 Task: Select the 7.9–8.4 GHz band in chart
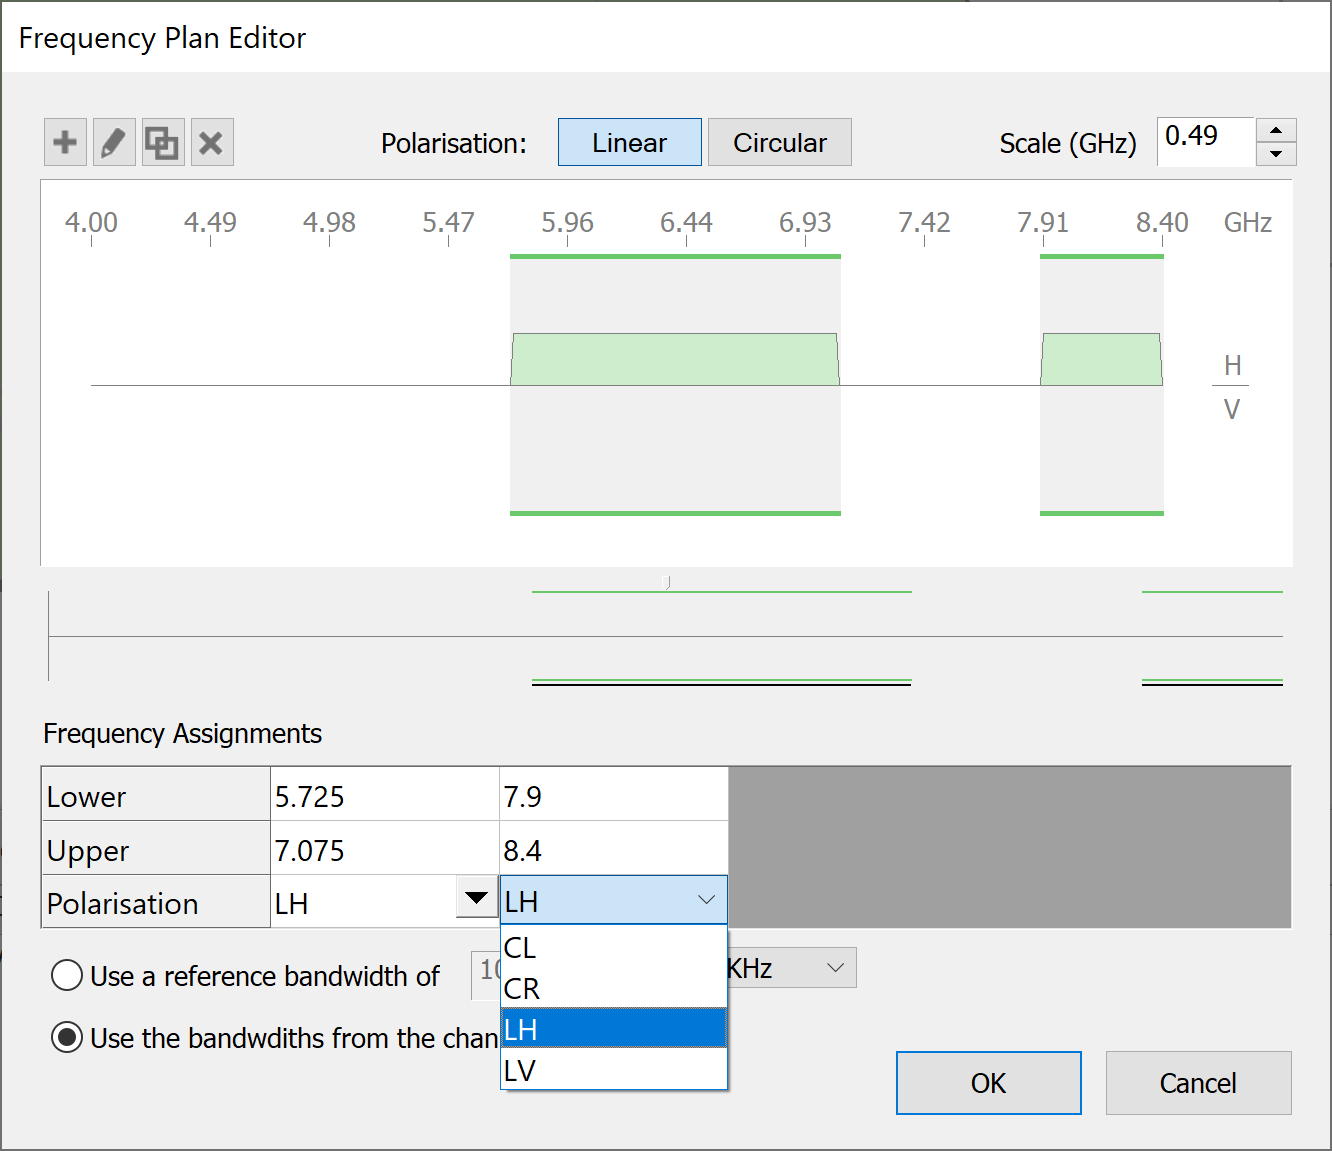pyautogui.click(x=1102, y=360)
